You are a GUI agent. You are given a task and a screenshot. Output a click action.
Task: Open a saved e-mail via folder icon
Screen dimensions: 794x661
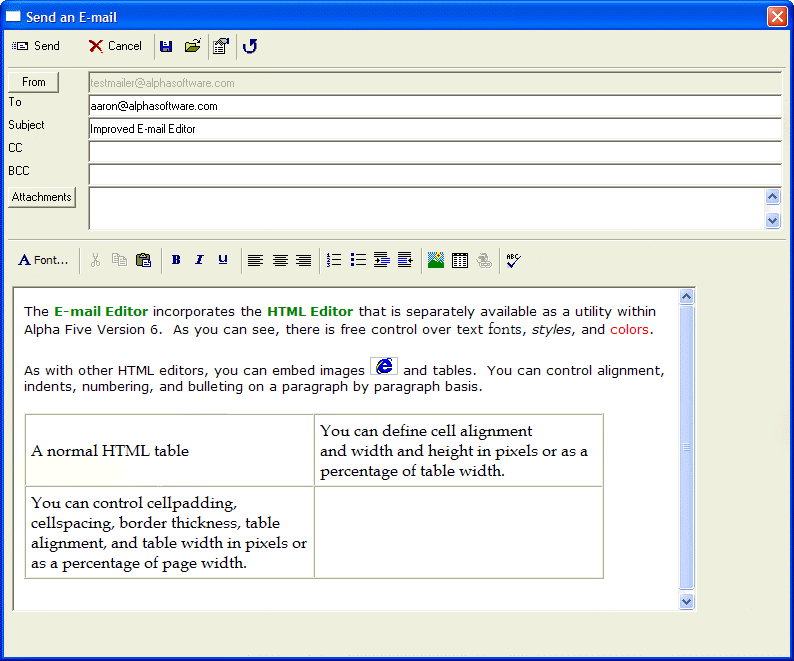pos(192,46)
